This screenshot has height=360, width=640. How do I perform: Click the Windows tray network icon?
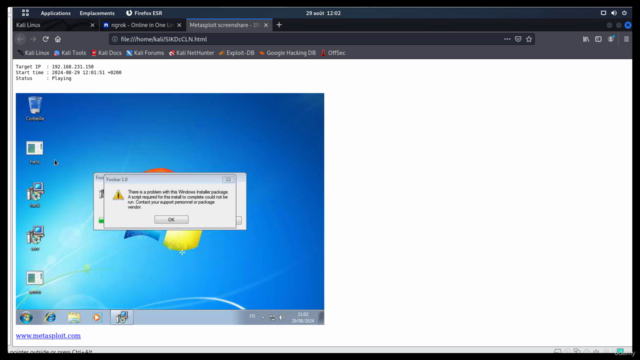pos(272,318)
